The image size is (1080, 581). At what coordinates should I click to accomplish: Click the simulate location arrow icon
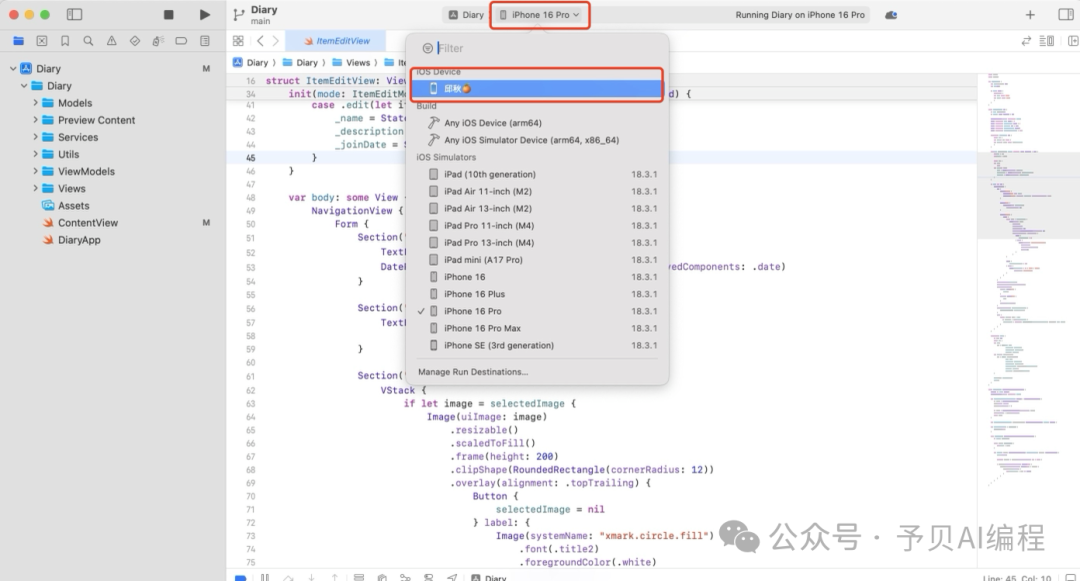pyautogui.click(x=452, y=577)
